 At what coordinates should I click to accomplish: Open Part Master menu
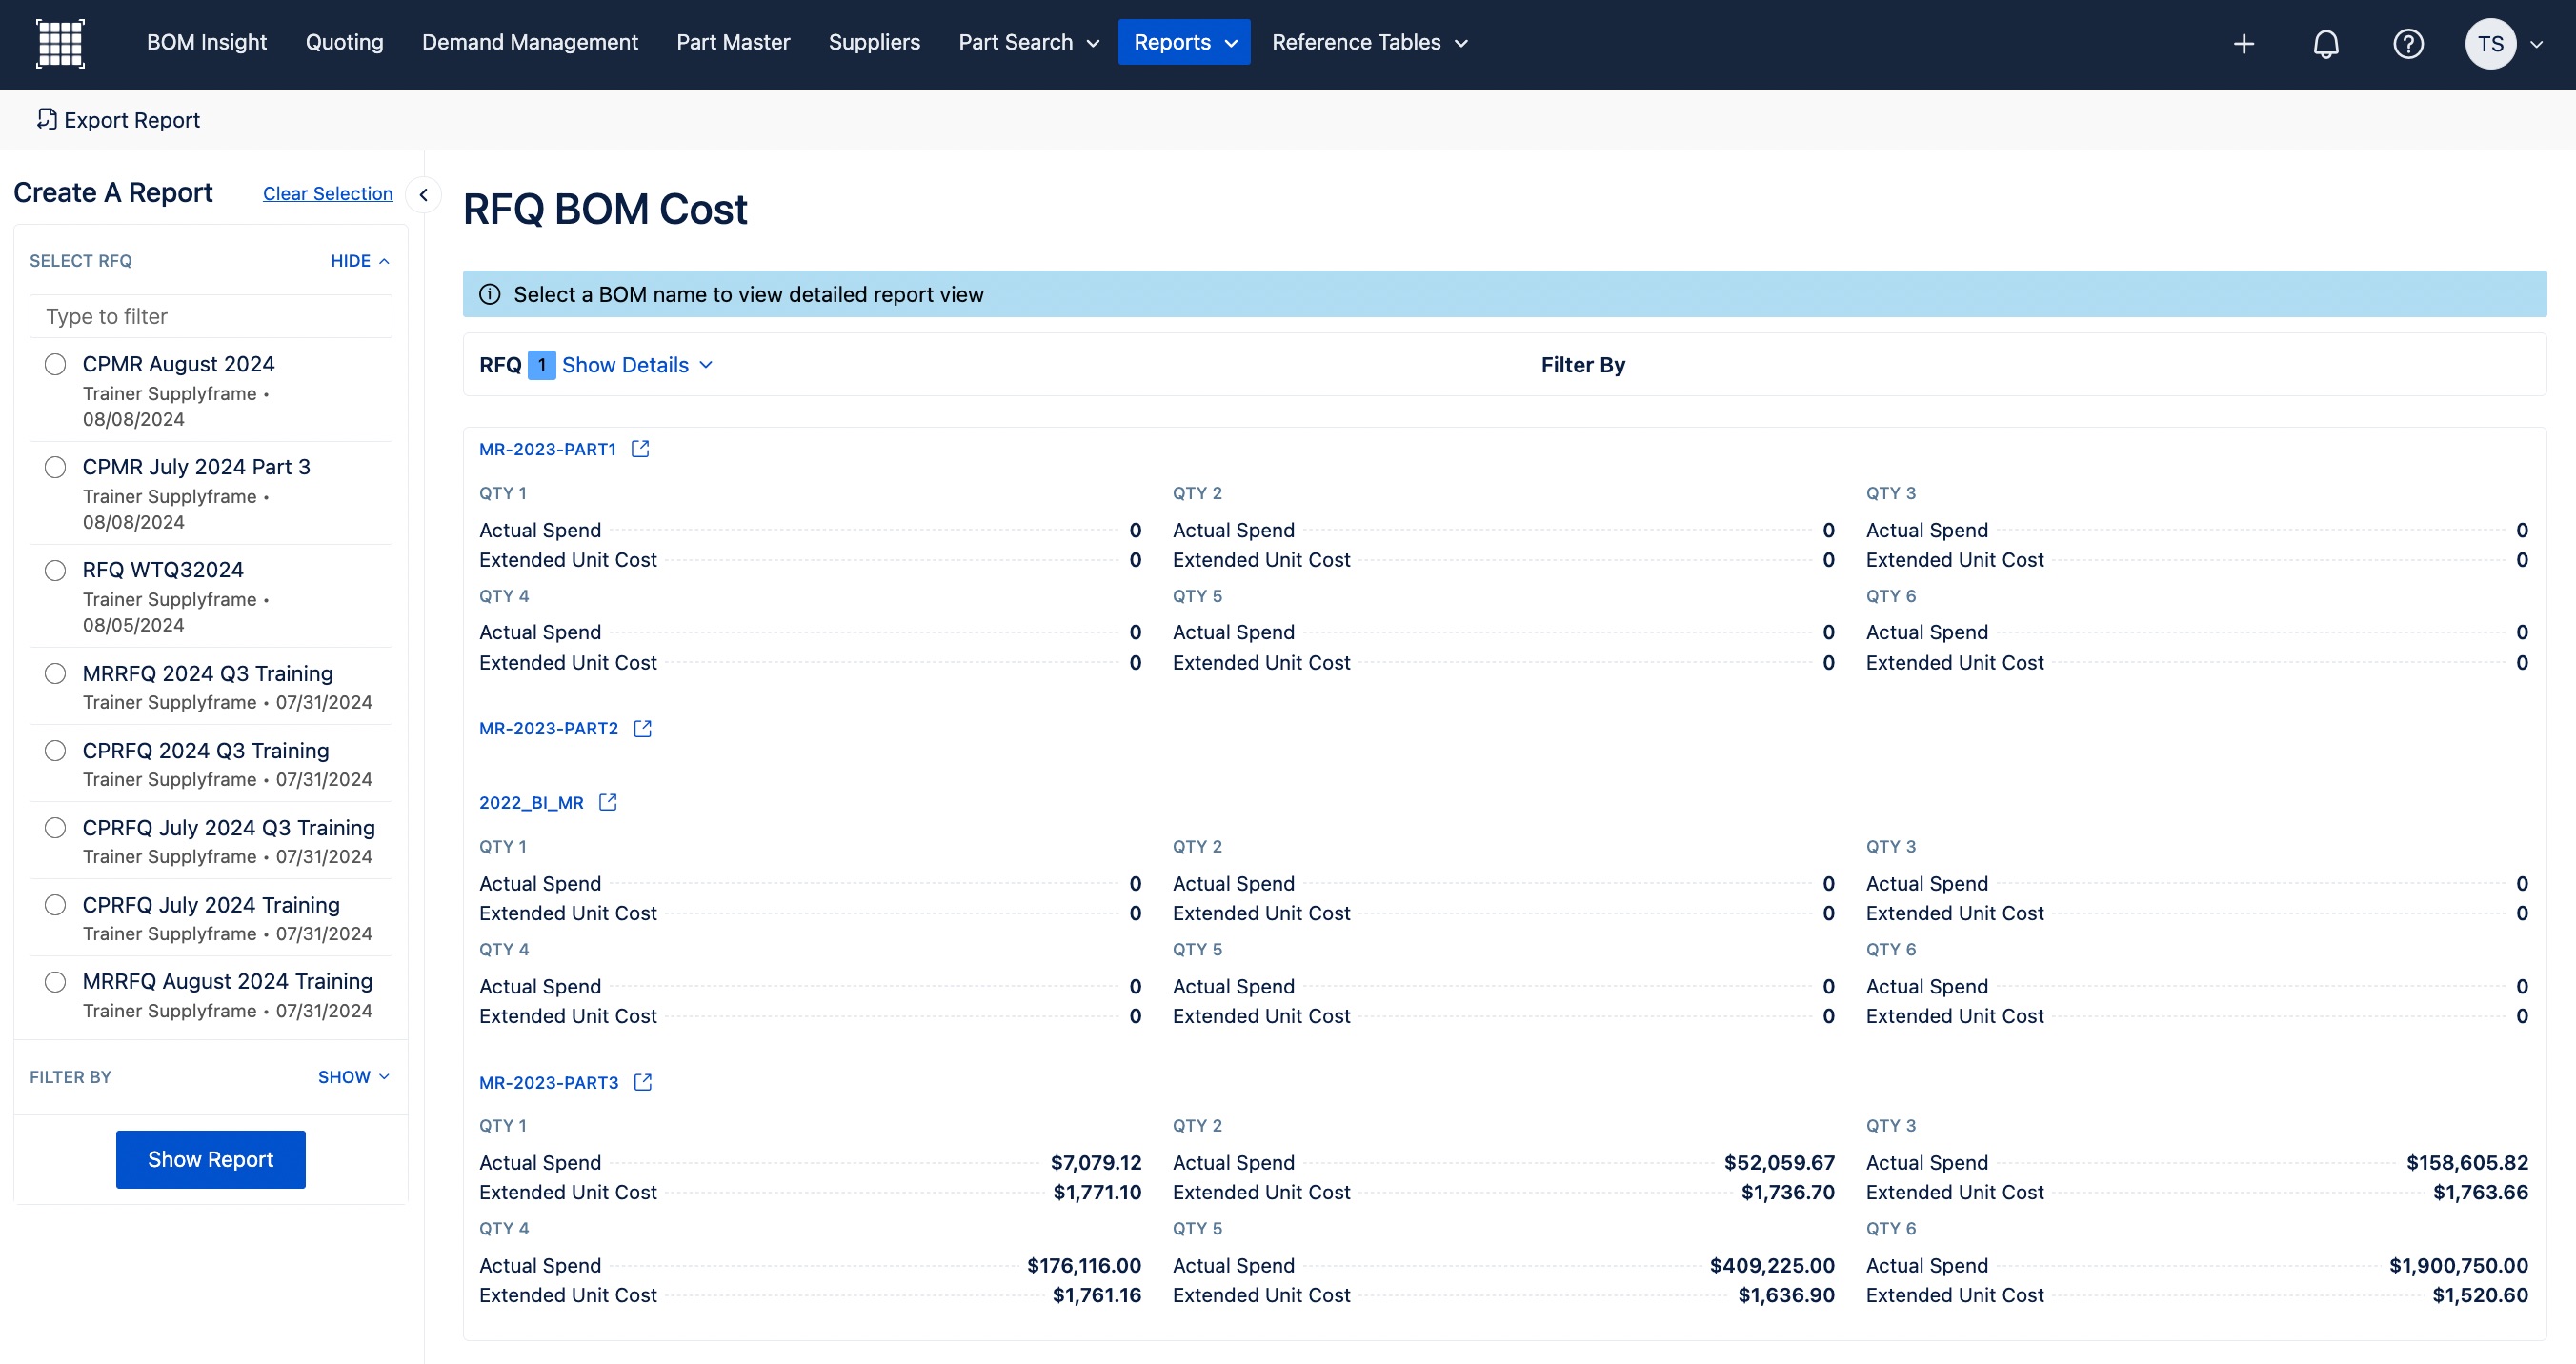tap(733, 43)
